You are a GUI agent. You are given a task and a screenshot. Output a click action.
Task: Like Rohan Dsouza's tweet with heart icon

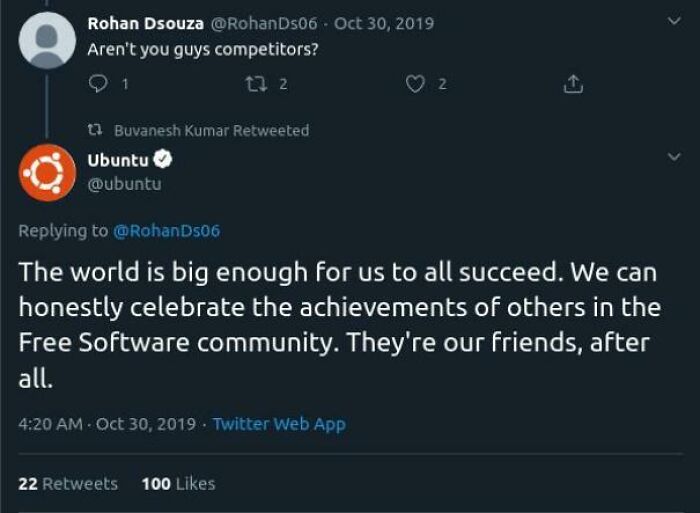coord(415,86)
